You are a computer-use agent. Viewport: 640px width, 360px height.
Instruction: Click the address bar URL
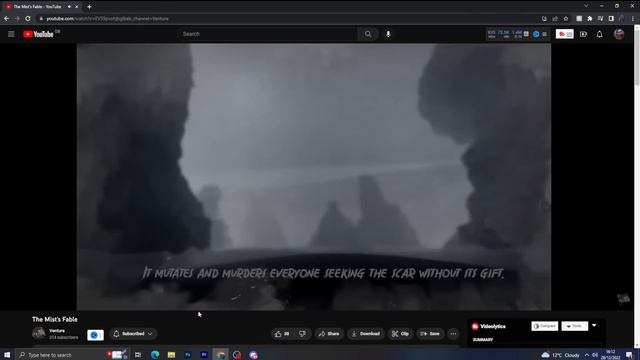(x=107, y=19)
